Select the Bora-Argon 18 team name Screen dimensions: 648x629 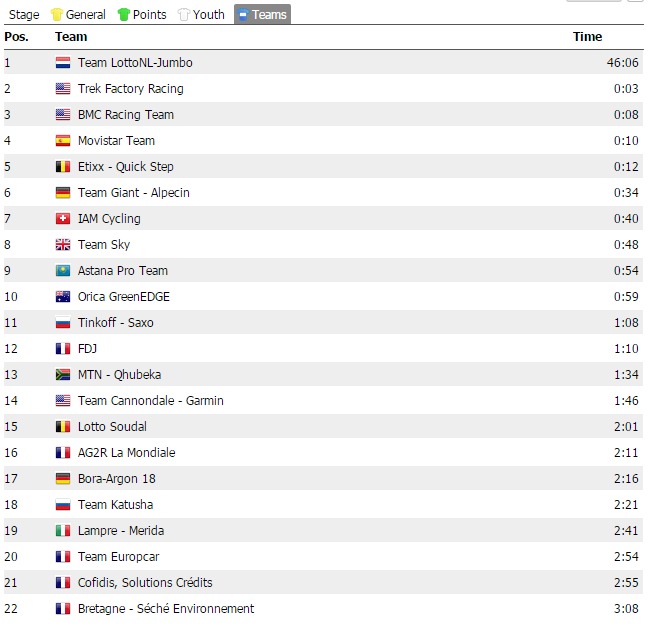tap(117, 479)
